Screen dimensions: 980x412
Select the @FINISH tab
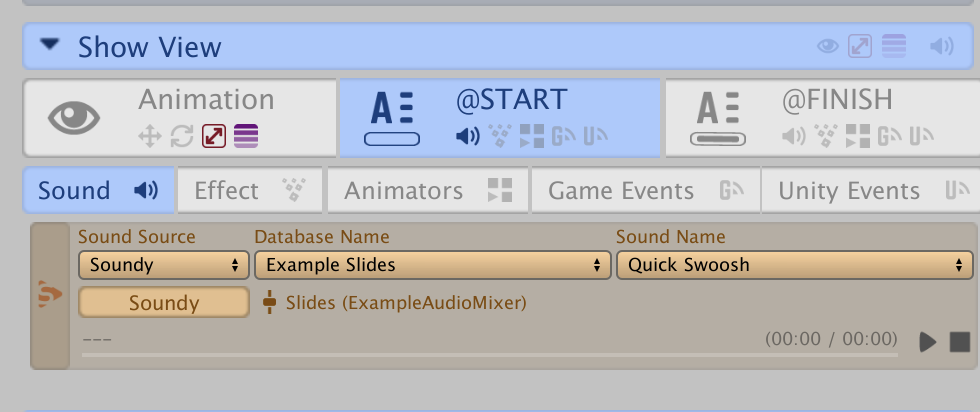coord(820,118)
